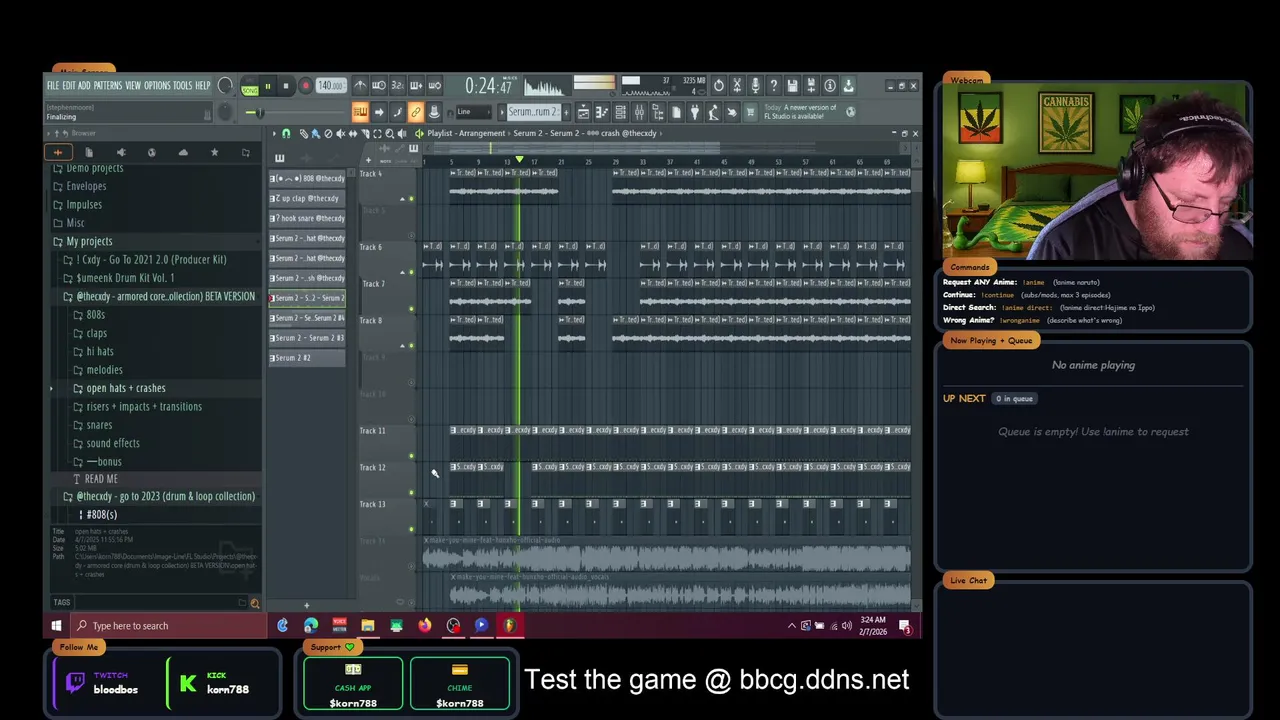
Task: Adjust the main volume slider
Action: point(260,112)
